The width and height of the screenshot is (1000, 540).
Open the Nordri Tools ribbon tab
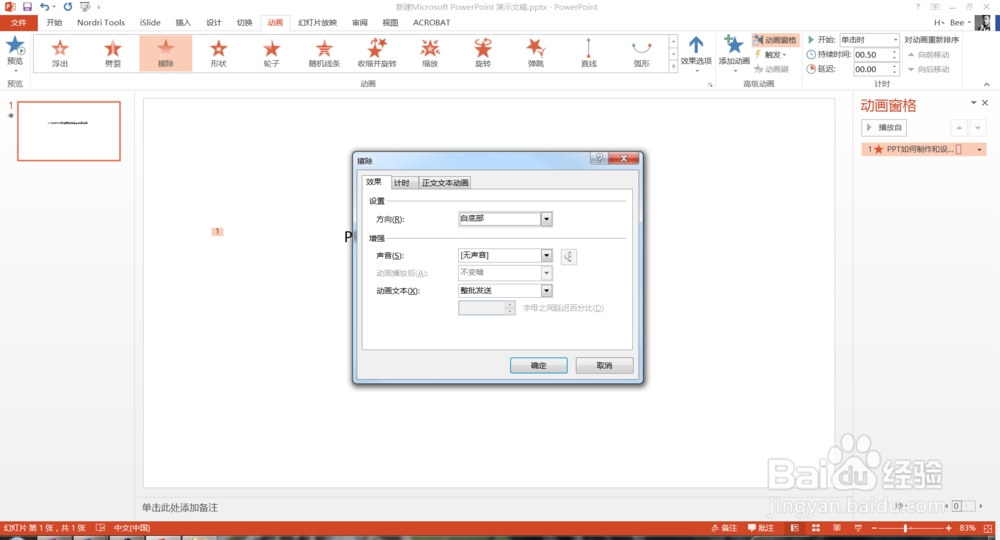click(x=101, y=22)
